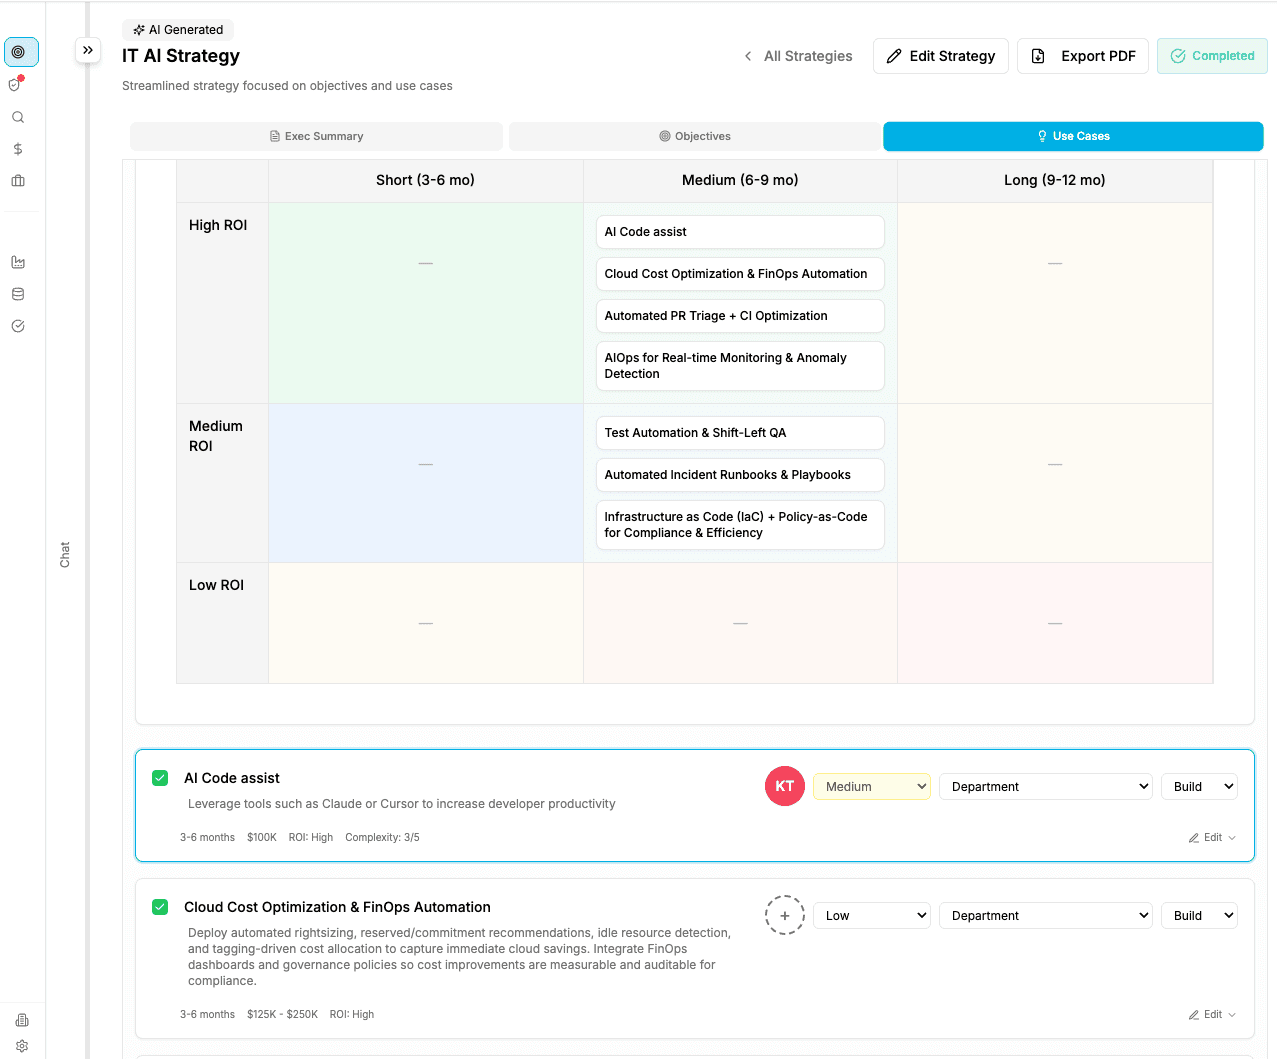Click the AI Code assist list title

[x=232, y=778]
